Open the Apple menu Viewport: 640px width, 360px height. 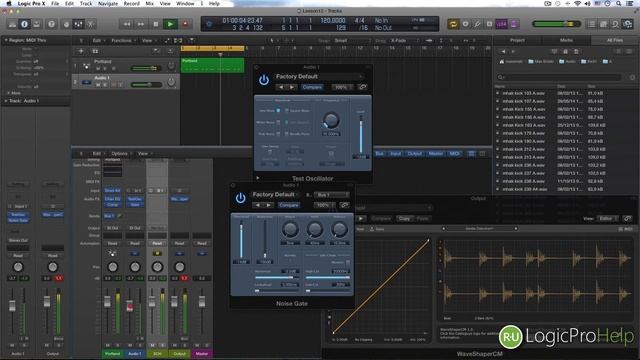coord(8,3)
